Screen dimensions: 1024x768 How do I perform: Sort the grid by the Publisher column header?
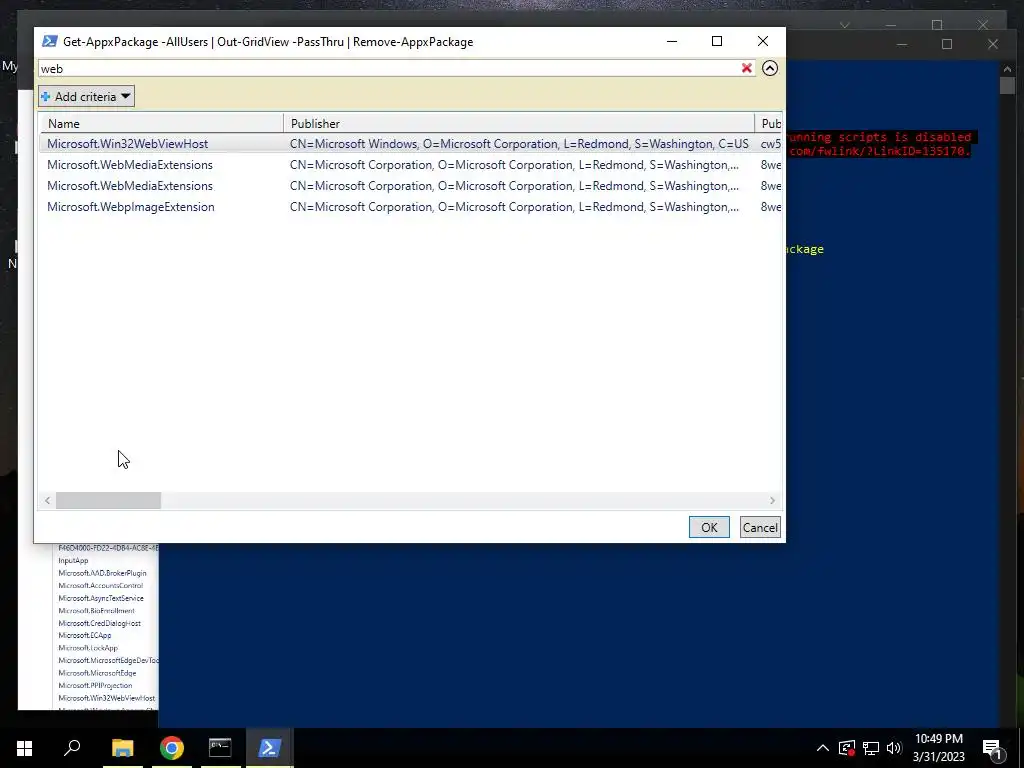tap(519, 123)
